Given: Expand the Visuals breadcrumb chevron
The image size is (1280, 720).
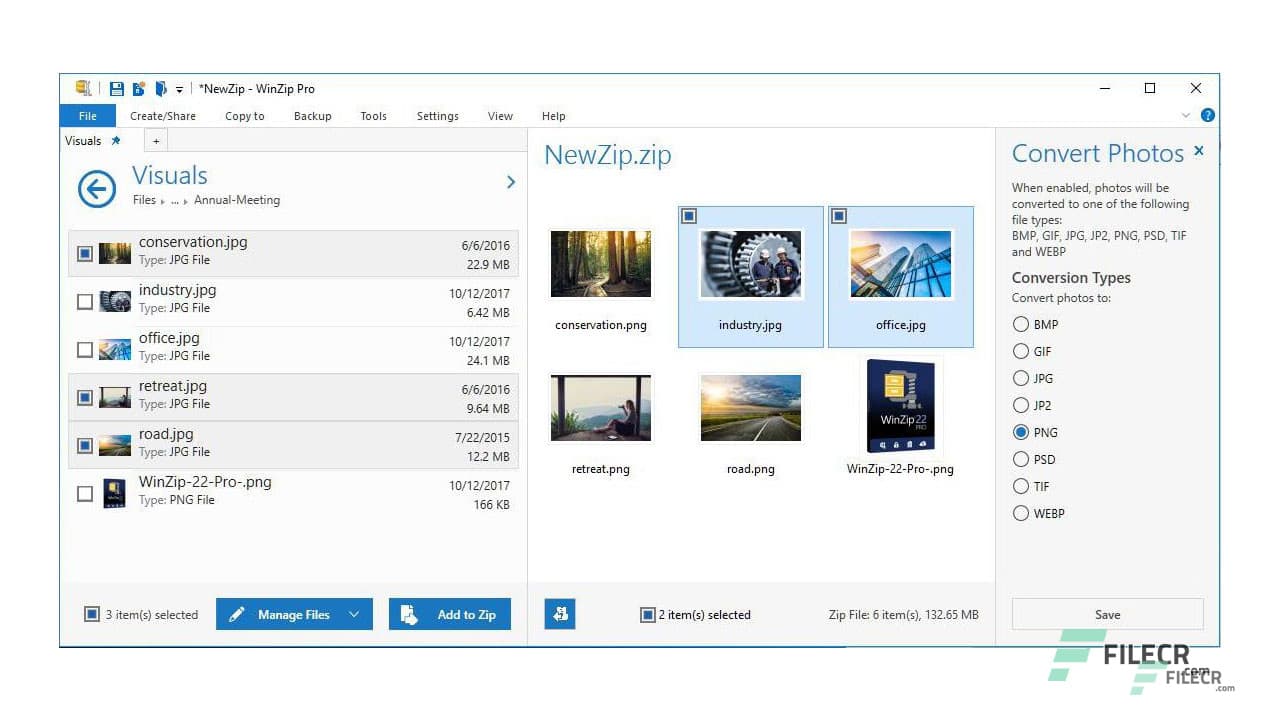Looking at the screenshot, I should (x=510, y=182).
